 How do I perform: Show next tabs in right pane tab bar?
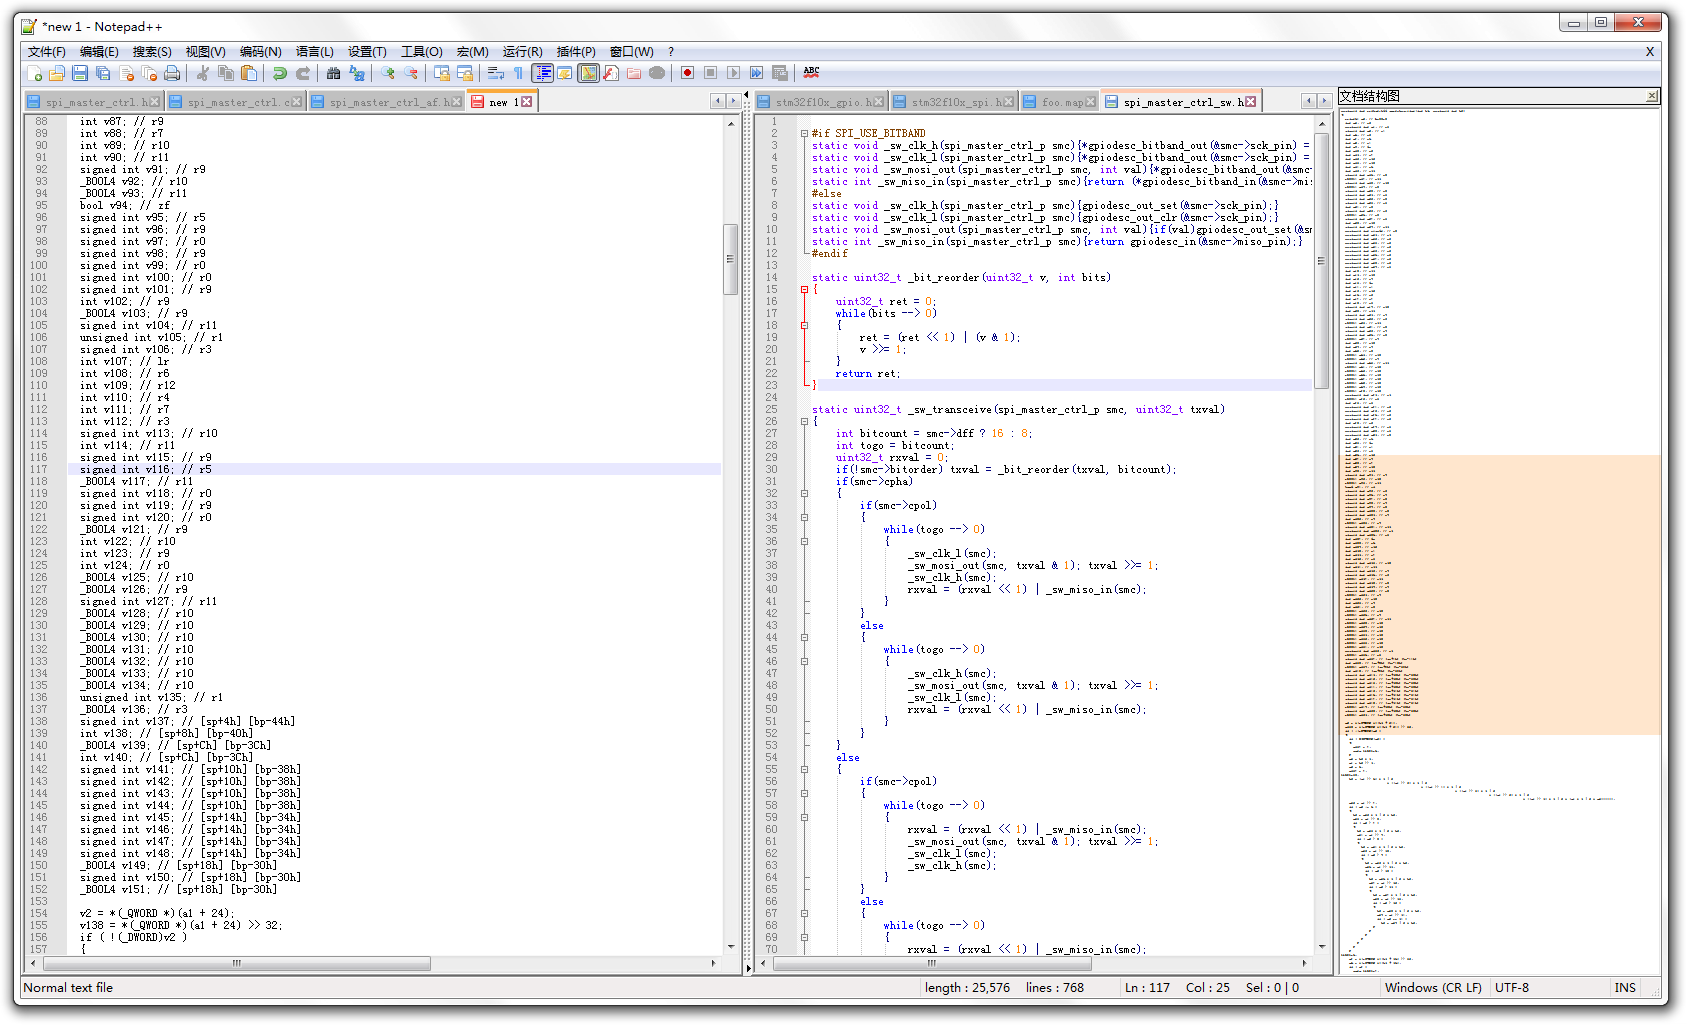pos(1324,101)
